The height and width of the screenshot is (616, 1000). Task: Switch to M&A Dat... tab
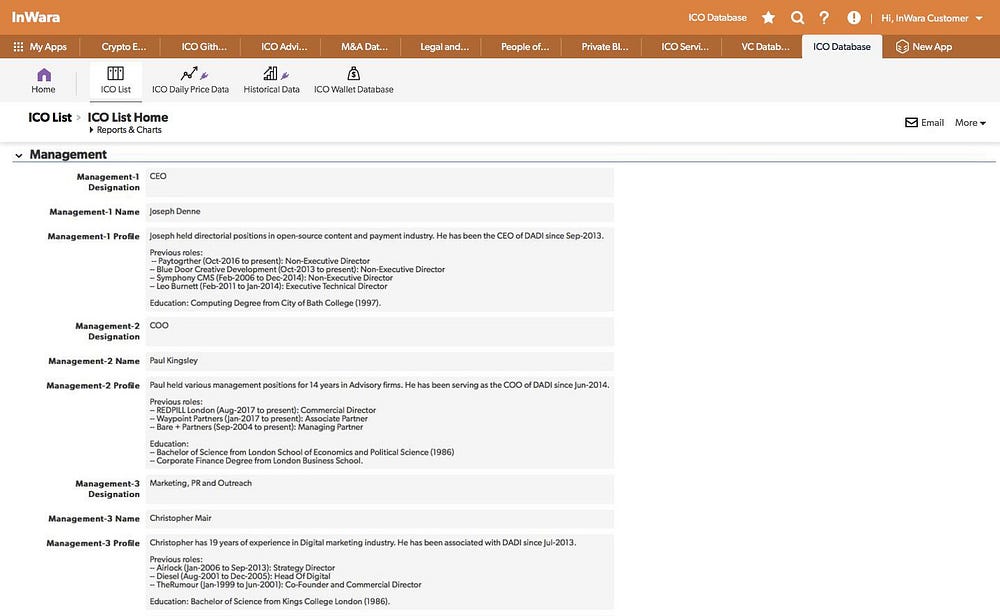364,47
